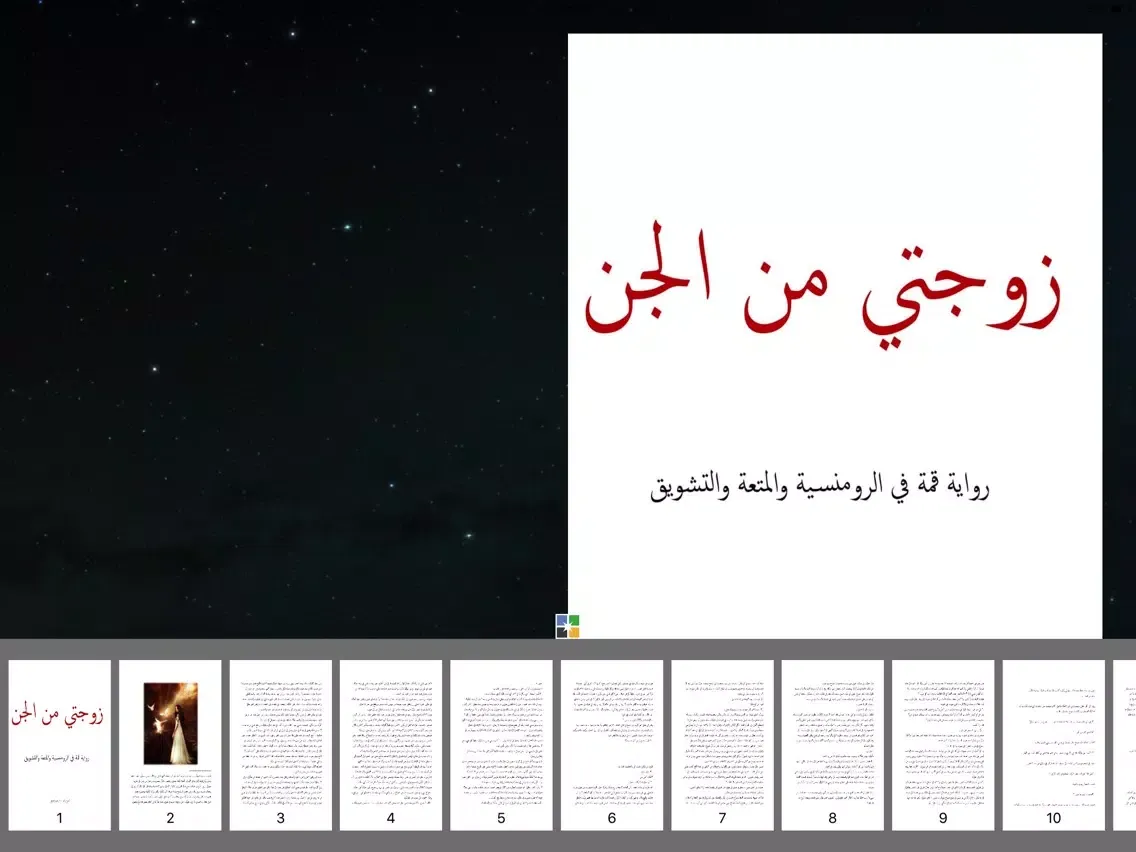Click subtitle رواية قمة في الرومنسية والمتعة والتشويق
Screen dimensions: 1136x852
[819, 486]
